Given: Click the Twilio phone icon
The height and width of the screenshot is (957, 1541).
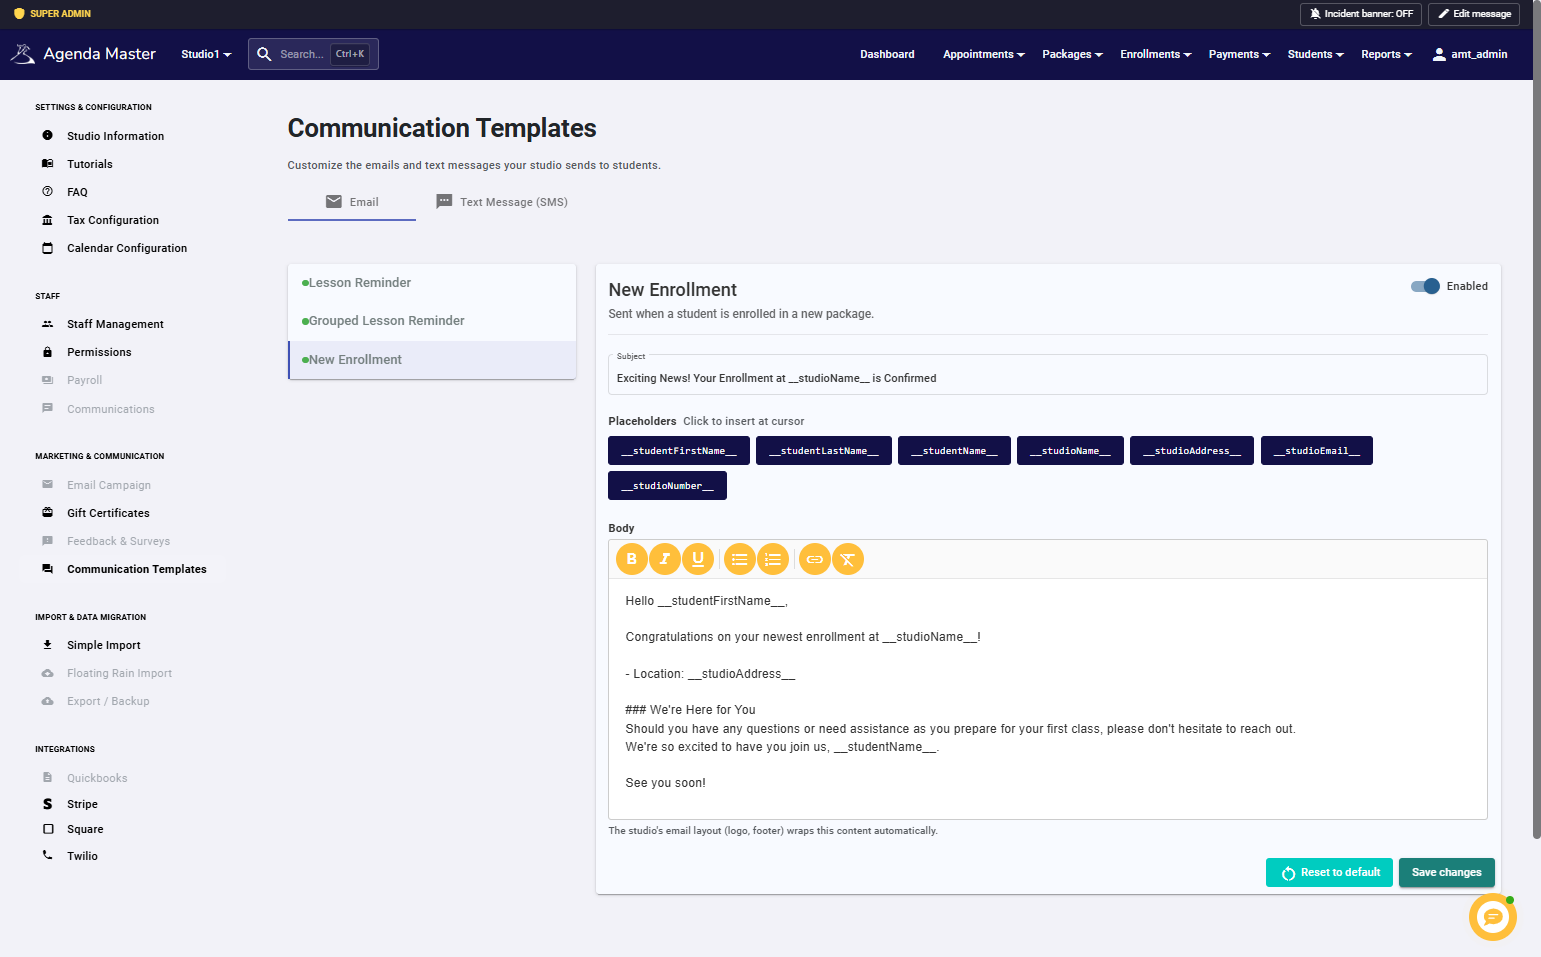Looking at the screenshot, I should (x=47, y=855).
